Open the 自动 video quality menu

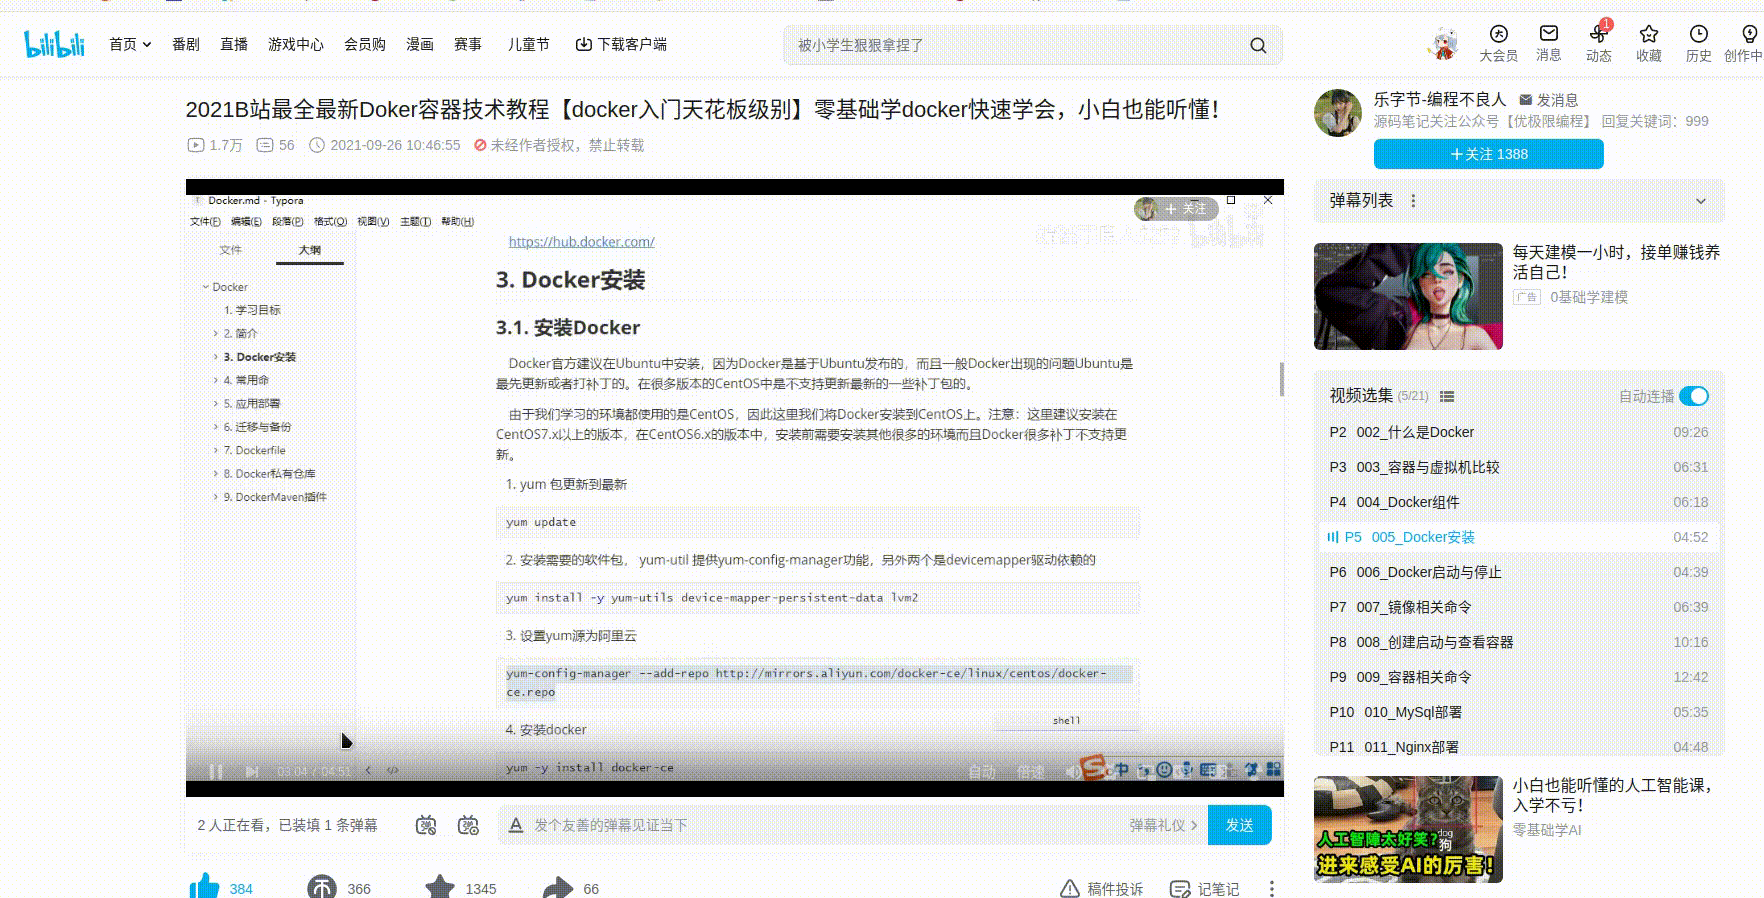(x=982, y=771)
